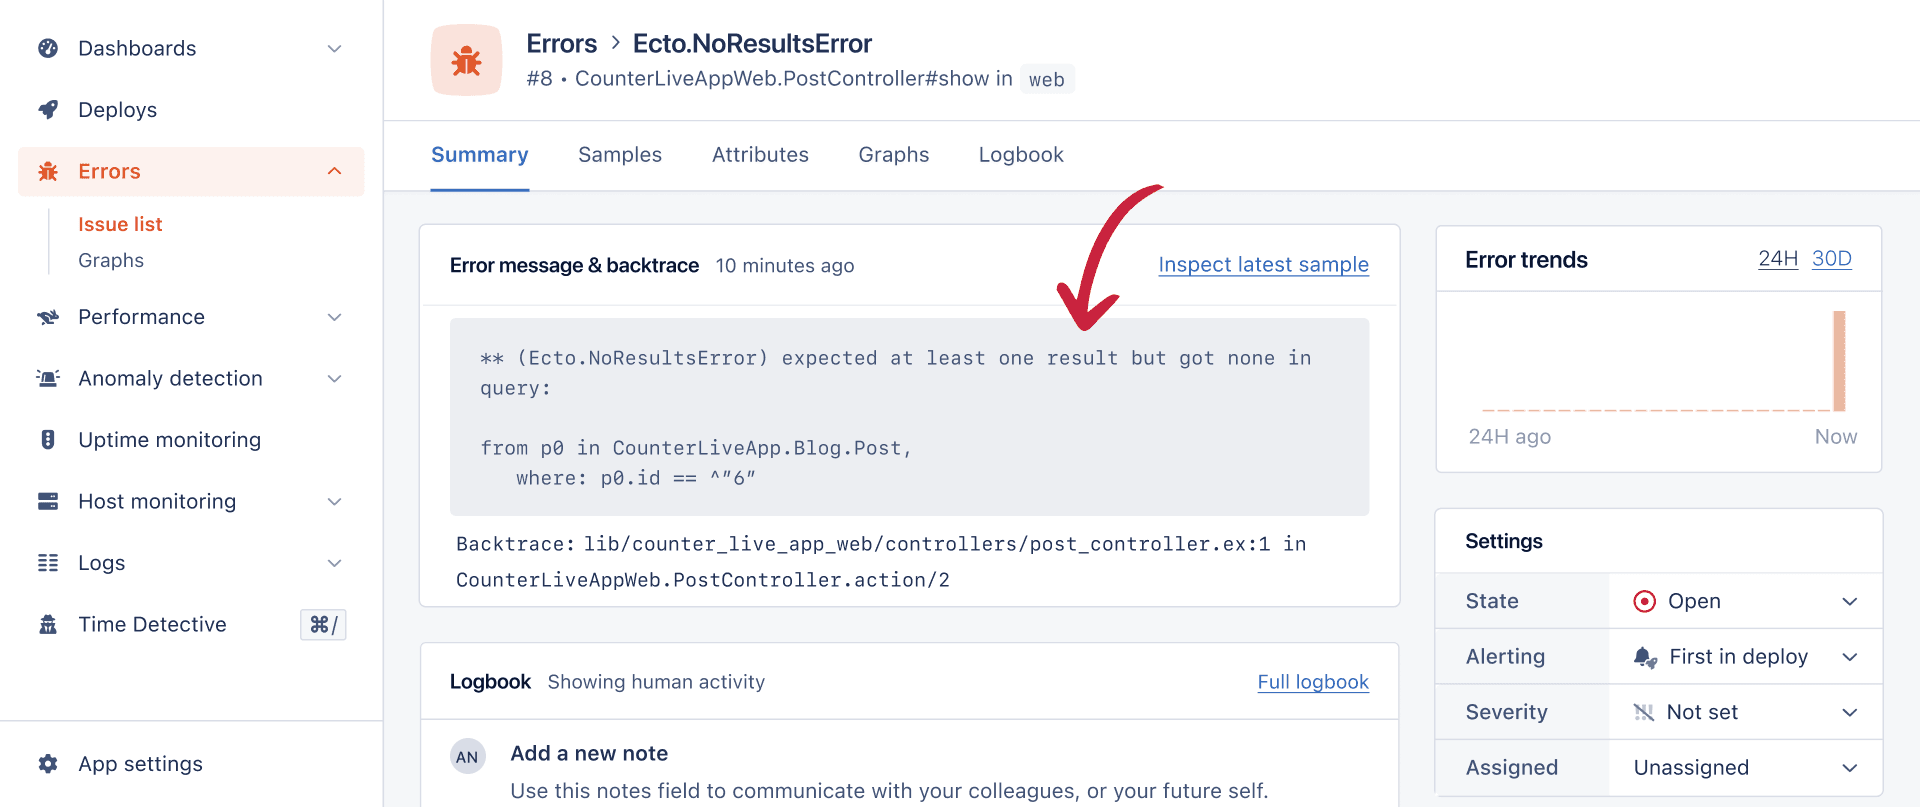This screenshot has height=807, width=1920.
Task: Open the Alerting dropdown showing First in deploy
Action: point(1745,657)
